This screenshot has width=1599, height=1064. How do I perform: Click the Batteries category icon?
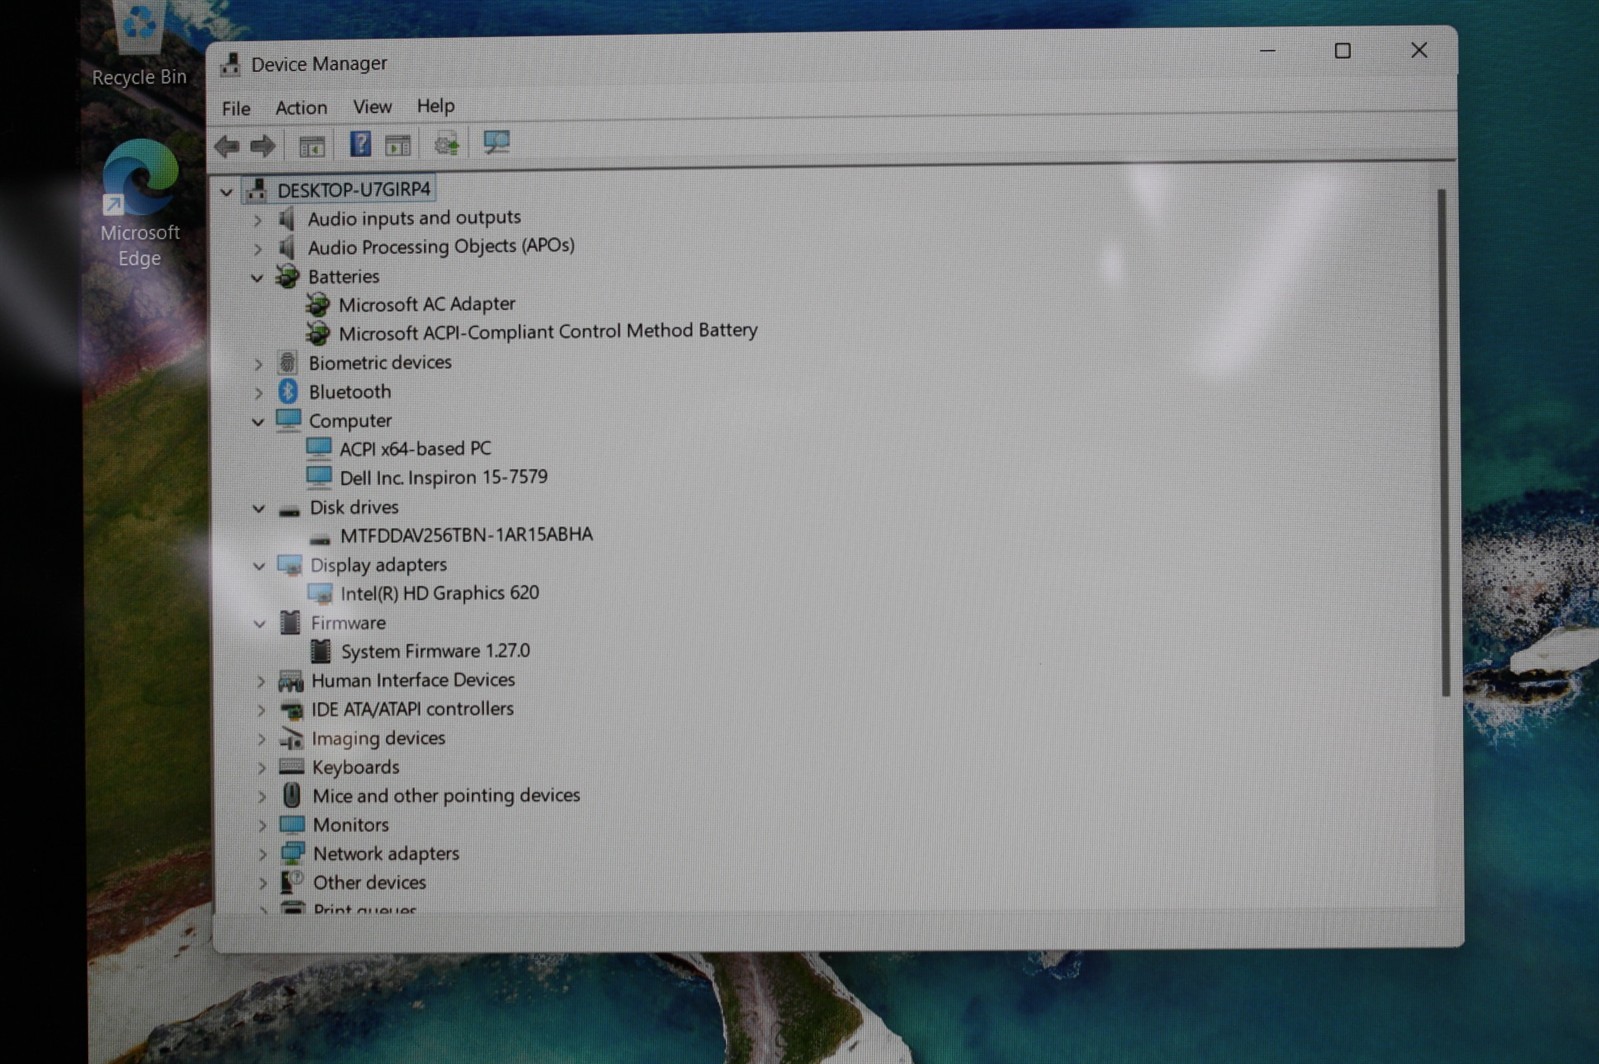pos(287,276)
